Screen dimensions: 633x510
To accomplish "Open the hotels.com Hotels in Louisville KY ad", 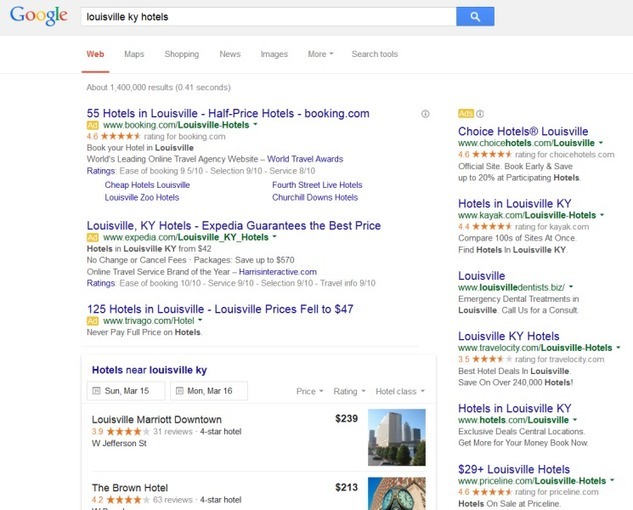I will [515, 408].
